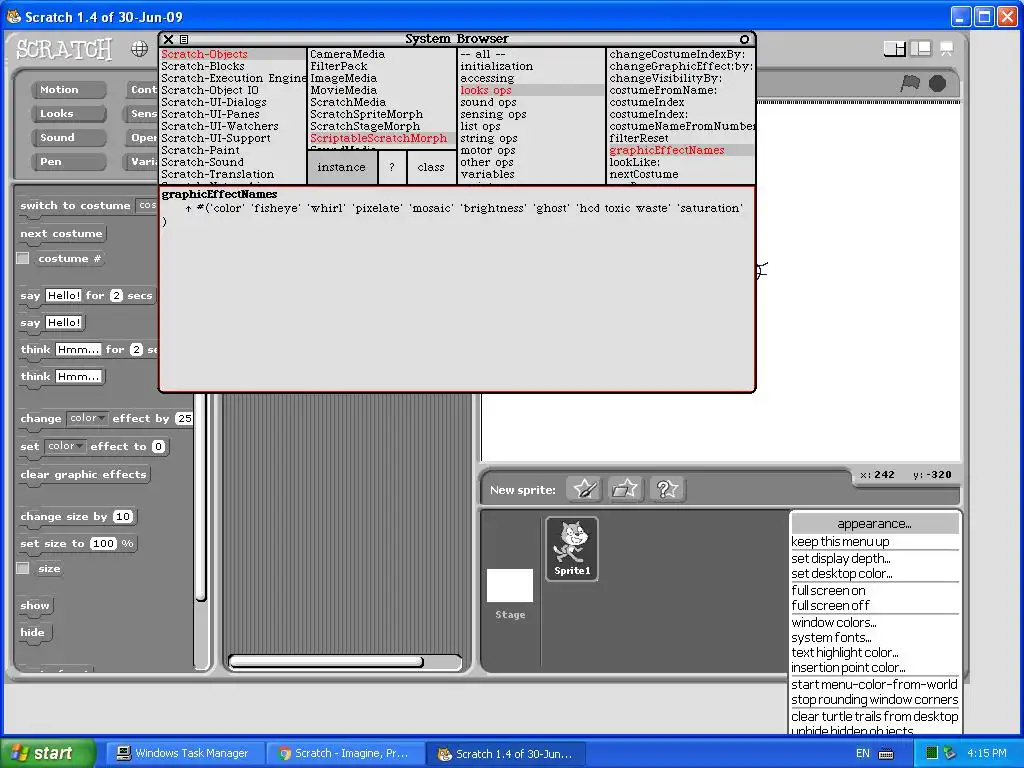
Task: Open the System Browser window menu icon
Action: [184, 39]
